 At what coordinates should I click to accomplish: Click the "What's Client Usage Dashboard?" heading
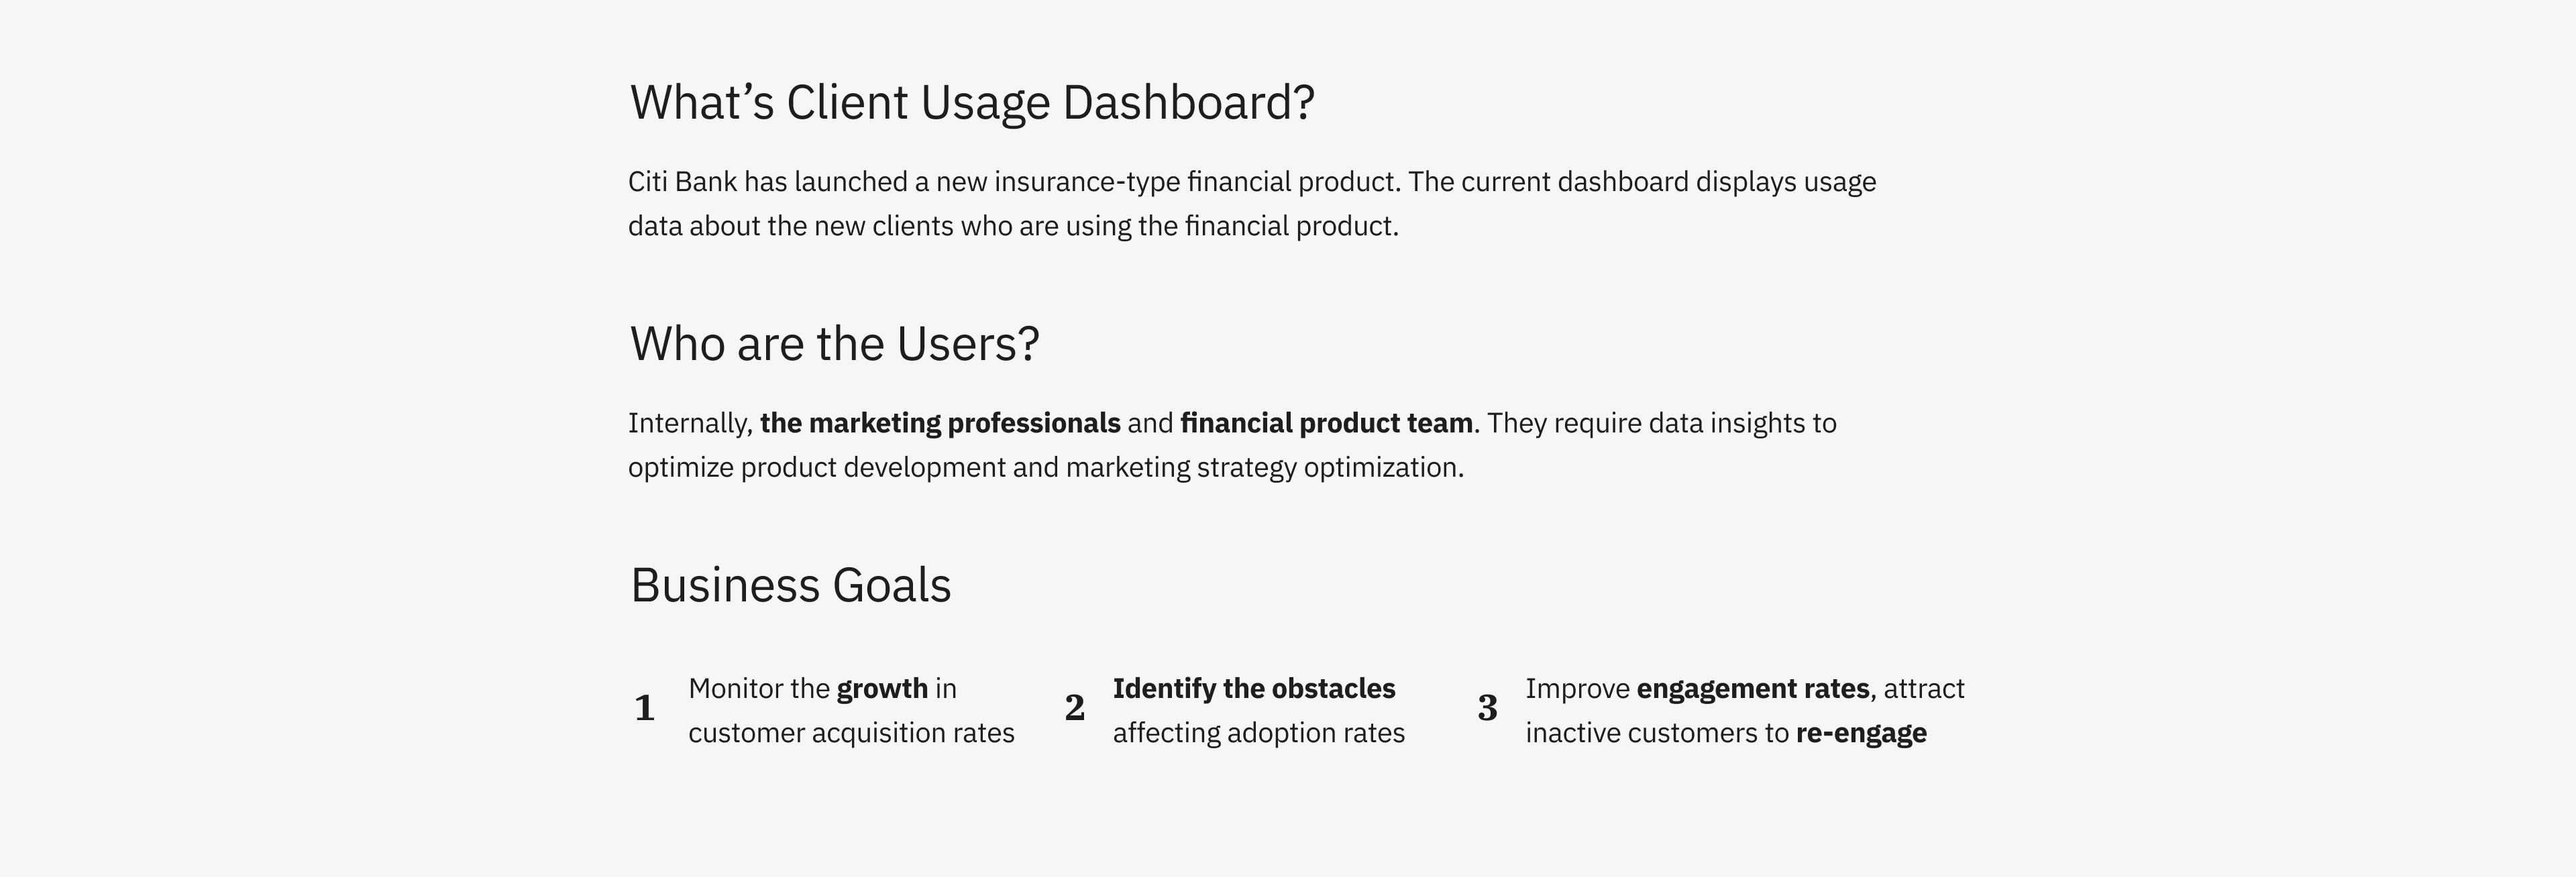pos(972,103)
